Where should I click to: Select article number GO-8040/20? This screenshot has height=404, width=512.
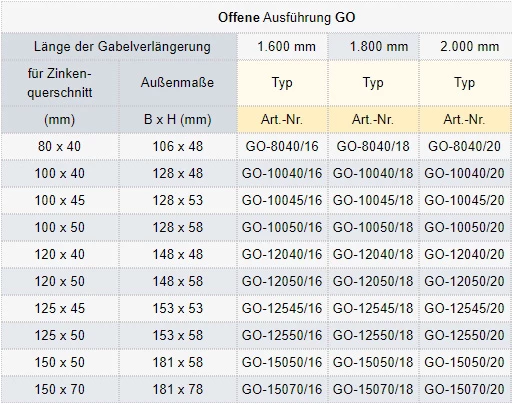click(x=464, y=146)
